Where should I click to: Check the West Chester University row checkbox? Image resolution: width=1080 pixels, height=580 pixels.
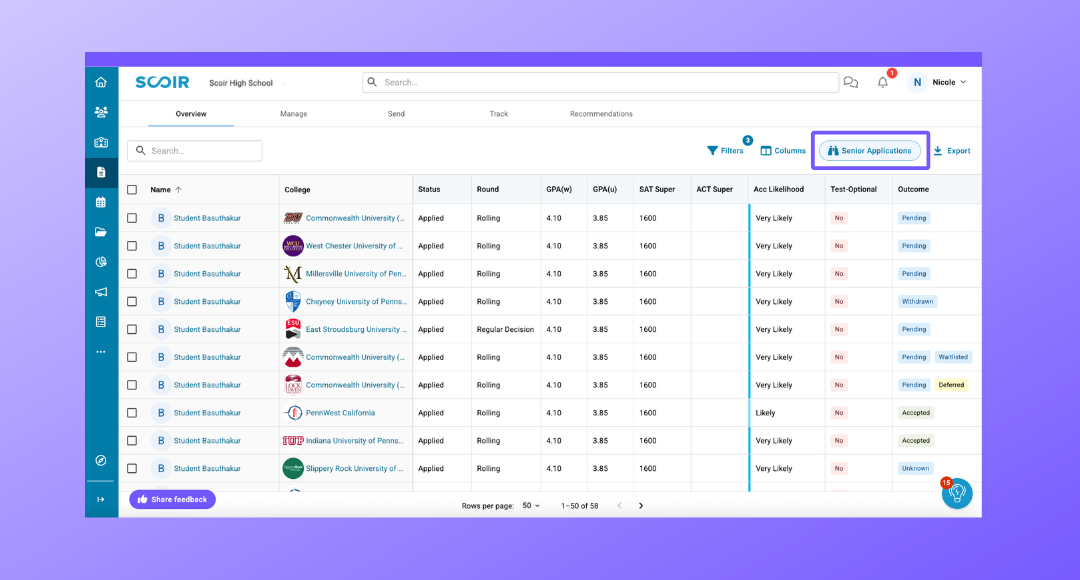point(132,246)
